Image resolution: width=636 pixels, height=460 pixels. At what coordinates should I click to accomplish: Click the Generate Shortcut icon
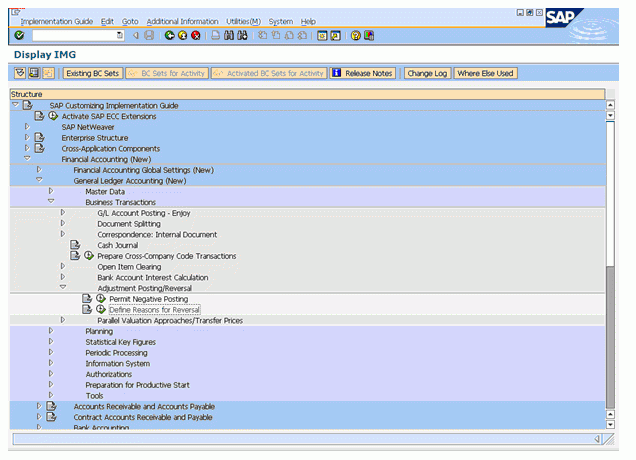(x=335, y=36)
